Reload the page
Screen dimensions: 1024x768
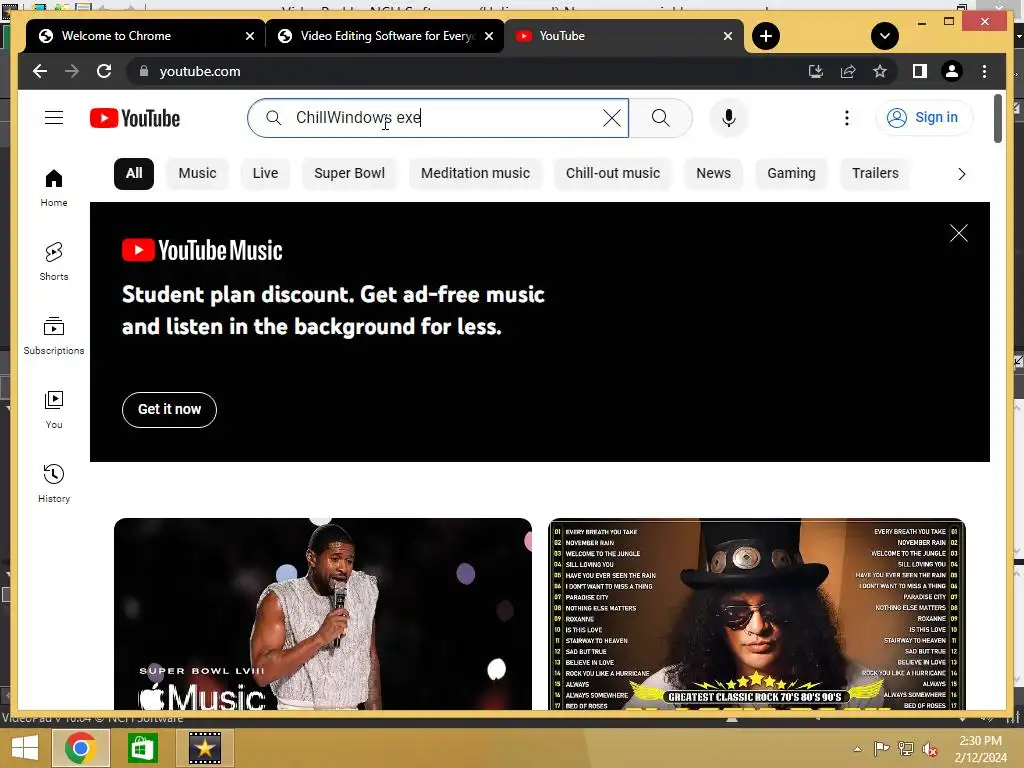104,71
